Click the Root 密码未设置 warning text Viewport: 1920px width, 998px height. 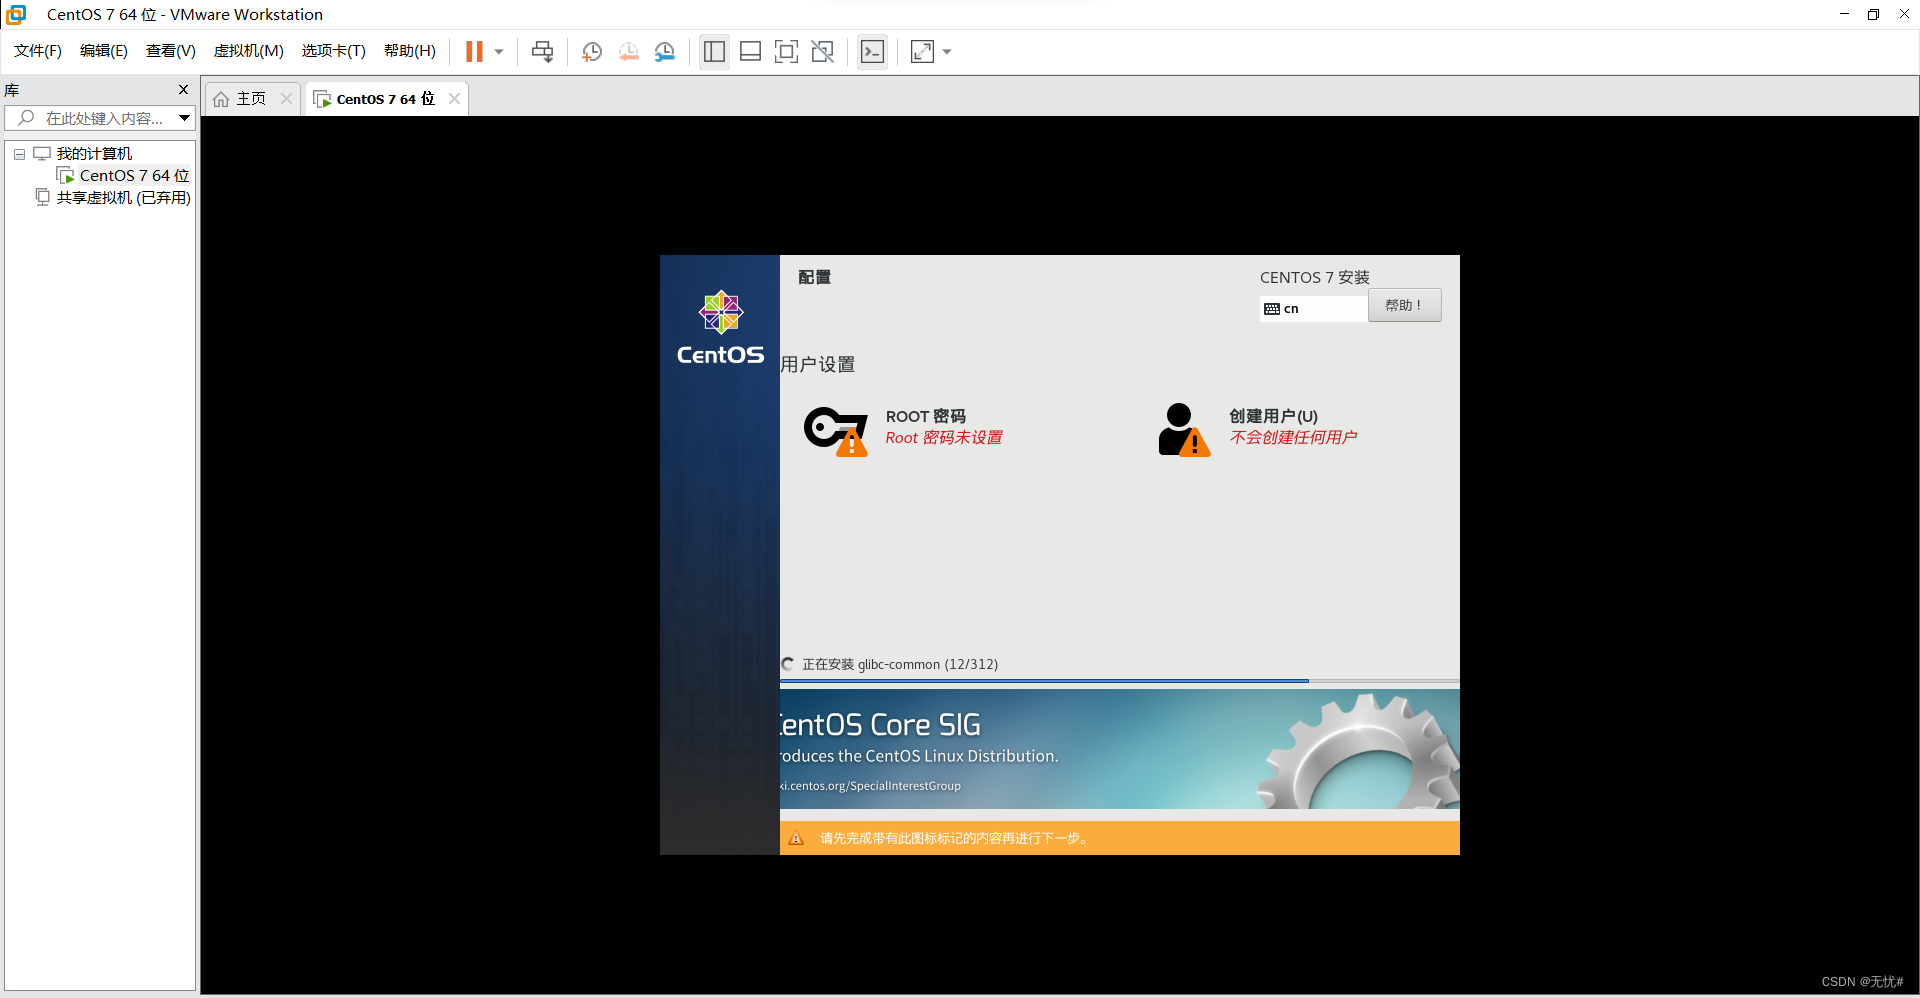point(943,438)
